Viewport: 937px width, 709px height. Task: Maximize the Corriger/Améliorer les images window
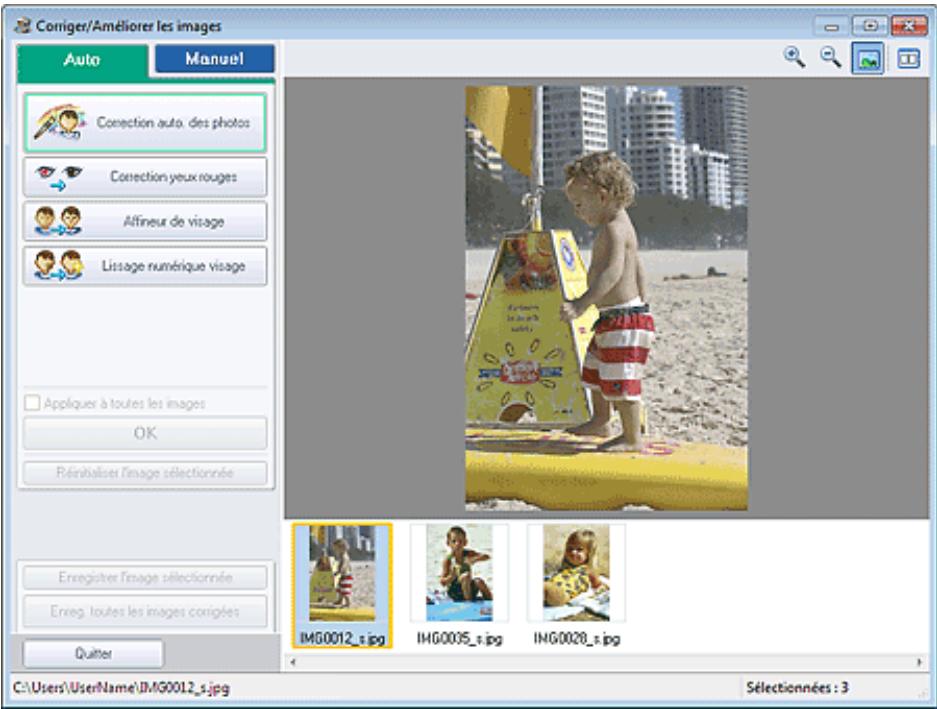click(869, 26)
